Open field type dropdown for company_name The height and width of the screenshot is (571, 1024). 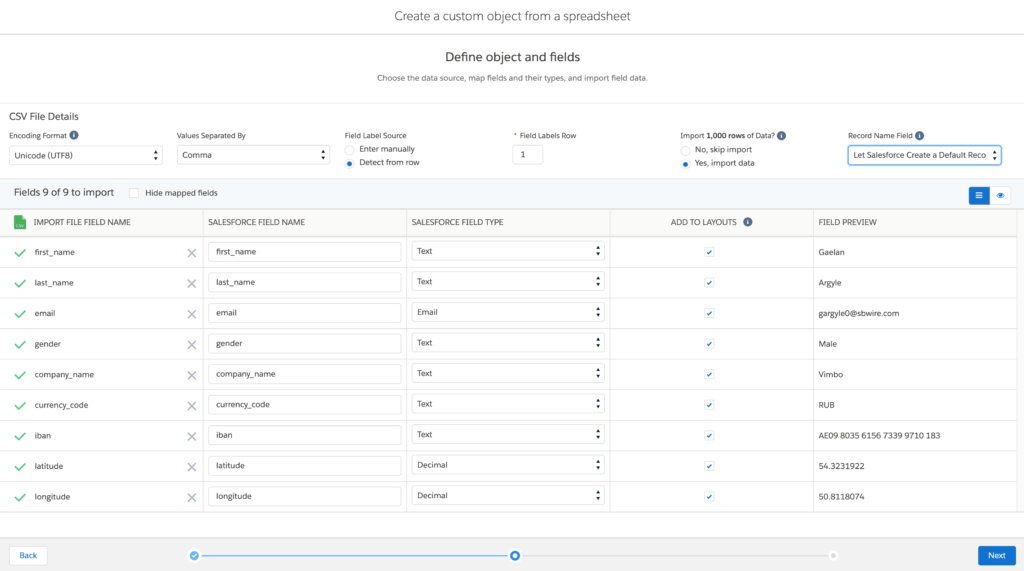coord(507,374)
